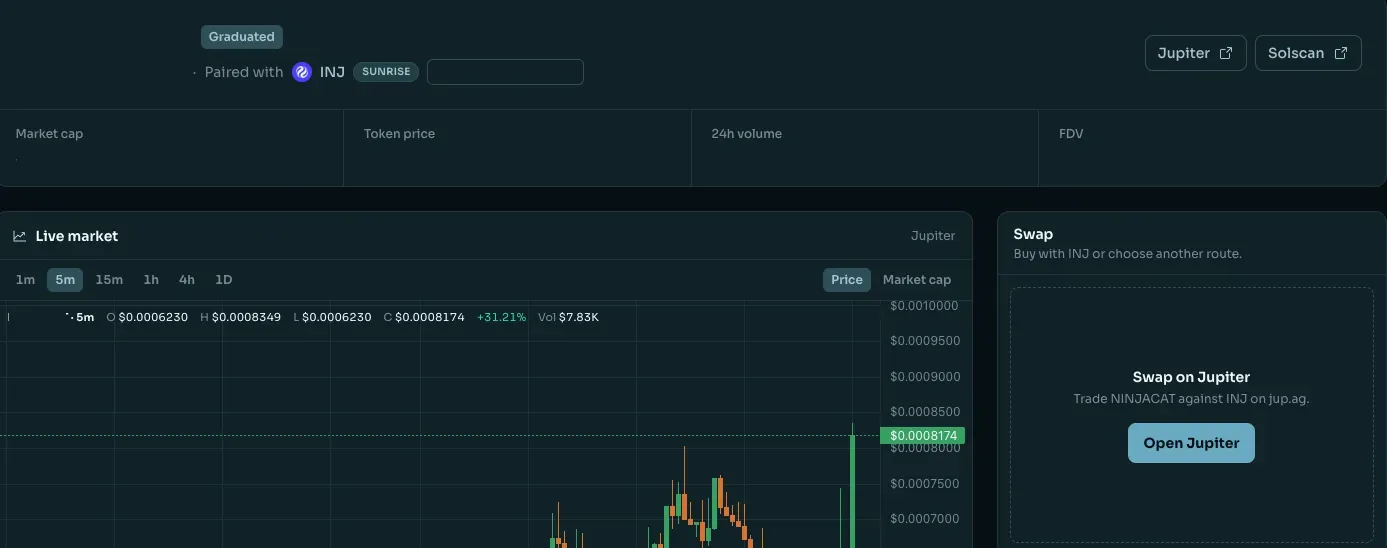
Task: Click the '$0.0009000' price axis label
Action: click(x=925, y=377)
